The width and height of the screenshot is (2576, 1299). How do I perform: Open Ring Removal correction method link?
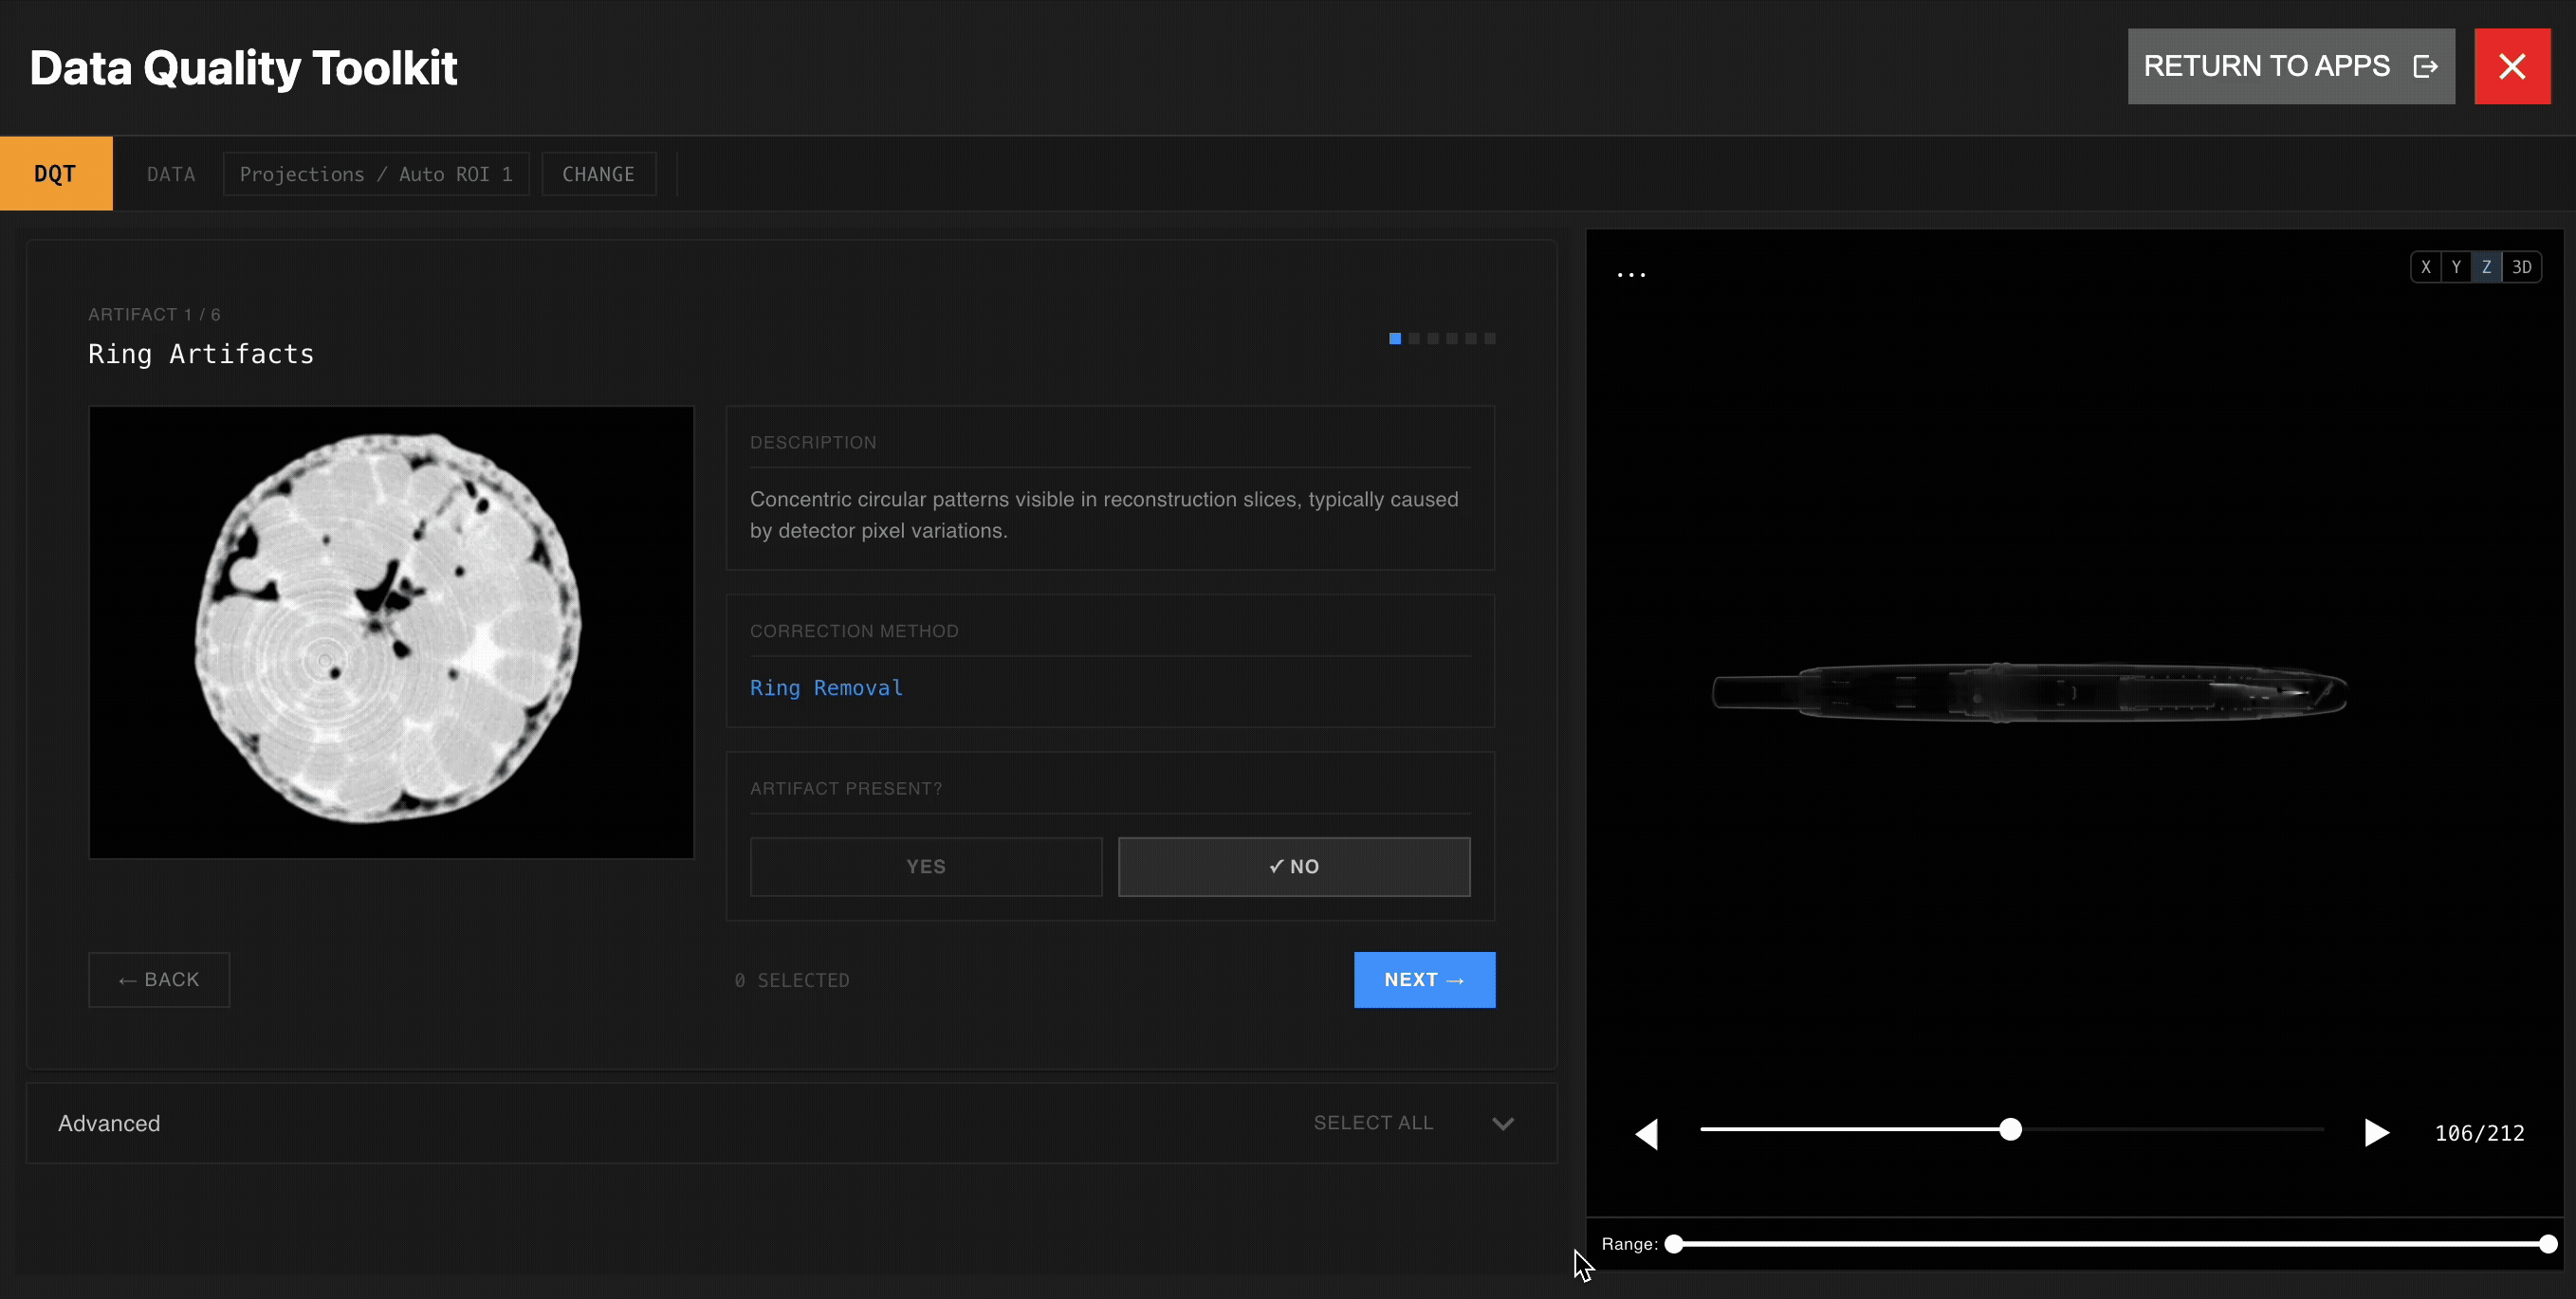click(x=826, y=688)
